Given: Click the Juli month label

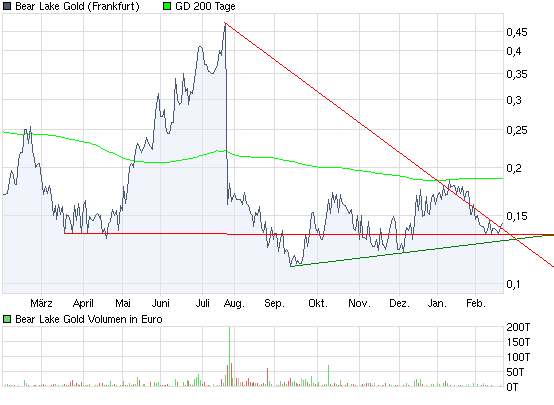Looking at the screenshot, I should pyautogui.click(x=202, y=303).
